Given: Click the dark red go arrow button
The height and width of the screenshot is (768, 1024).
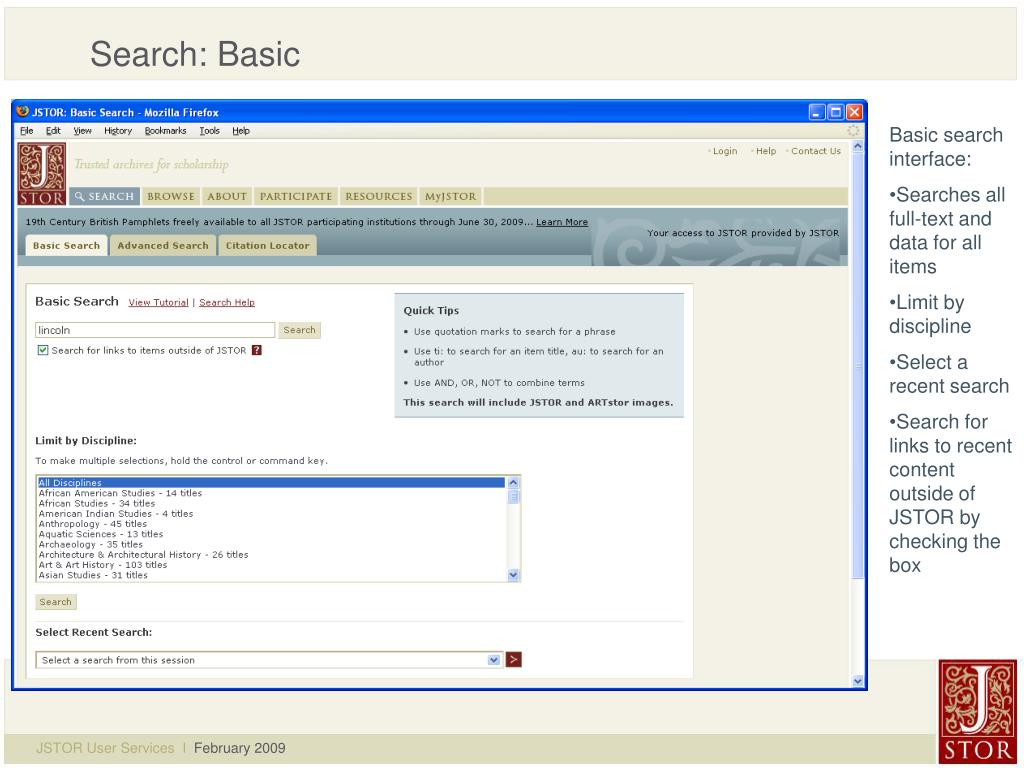Looking at the screenshot, I should point(514,660).
